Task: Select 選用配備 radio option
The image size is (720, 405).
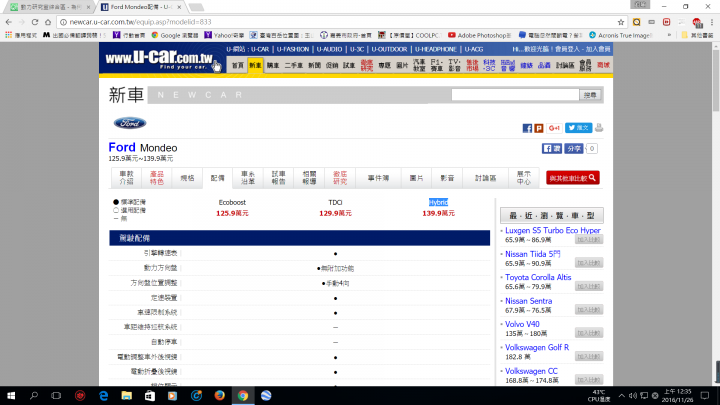Action: point(116,210)
